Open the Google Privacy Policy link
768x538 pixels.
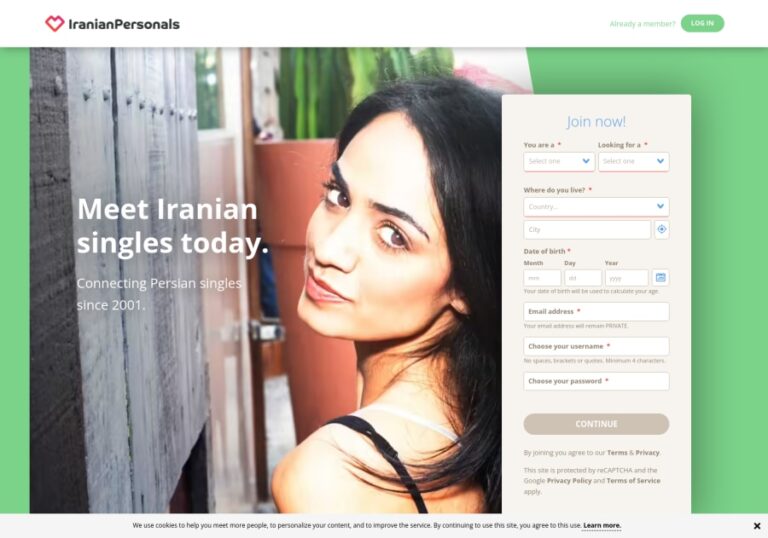(x=569, y=481)
